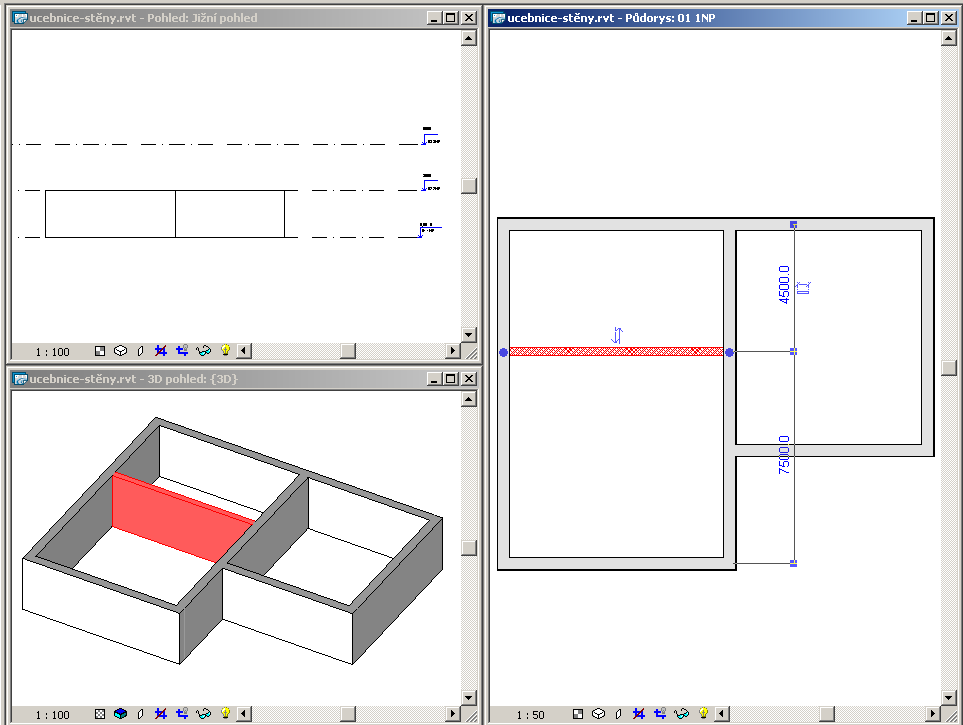Screen dimensions: 963x725
Task: Open Detail Level in 3D pohled view
Action: [x=99, y=714]
